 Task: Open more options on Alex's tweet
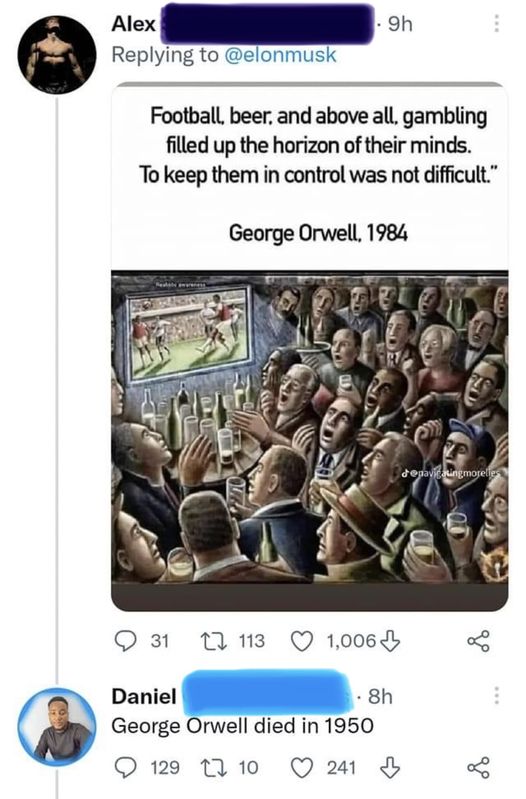pyautogui.click(x=496, y=23)
